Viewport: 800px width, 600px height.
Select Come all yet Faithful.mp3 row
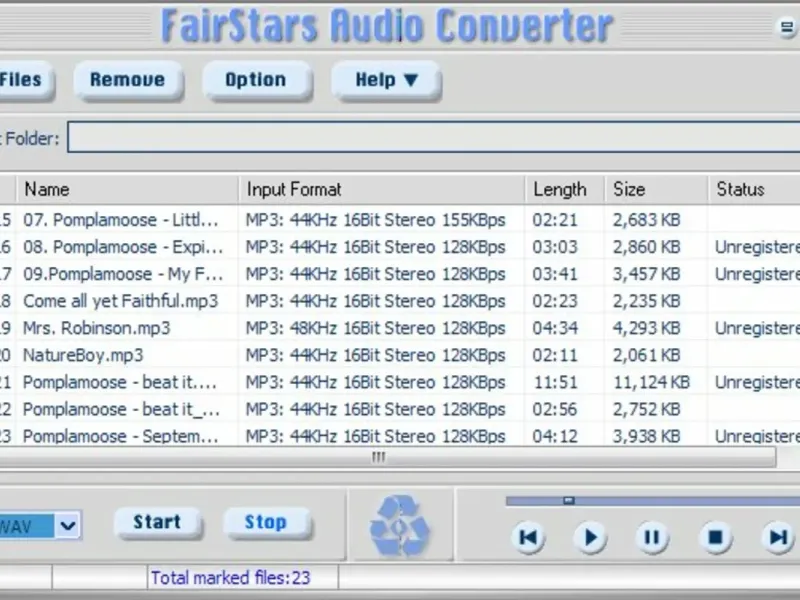coord(400,301)
